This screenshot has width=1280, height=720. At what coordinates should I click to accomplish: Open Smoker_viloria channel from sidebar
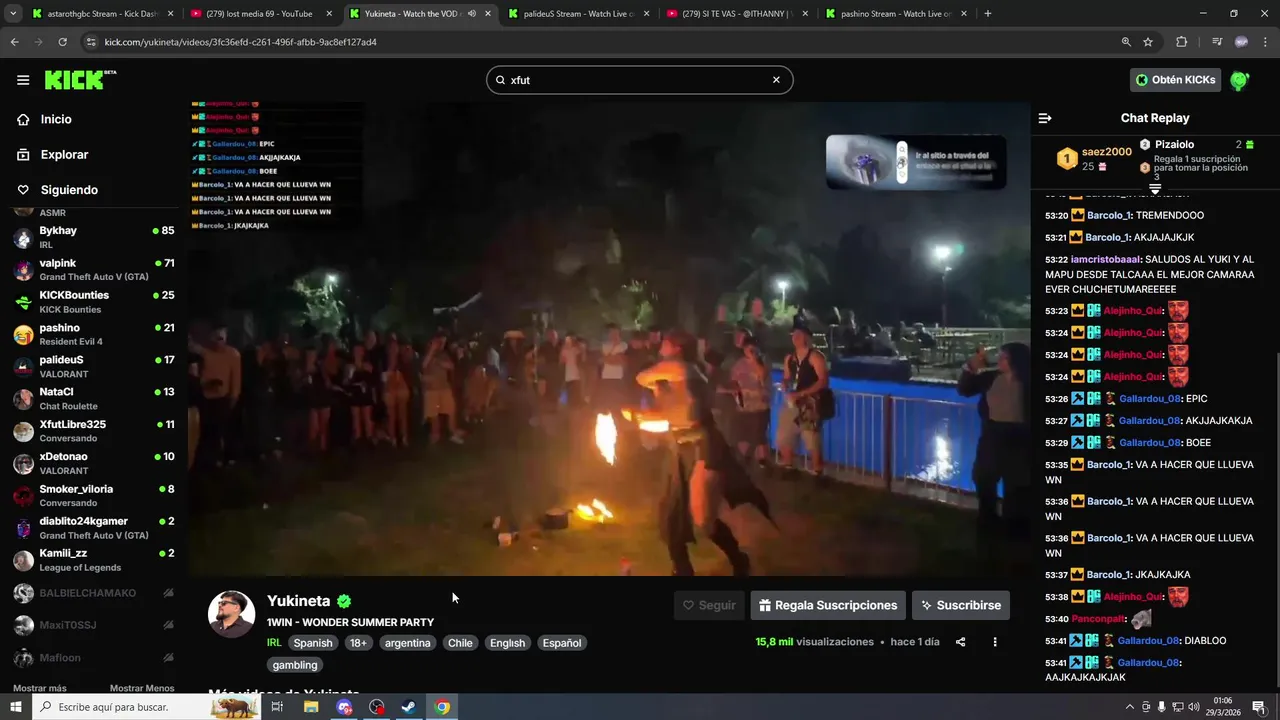(93, 496)
